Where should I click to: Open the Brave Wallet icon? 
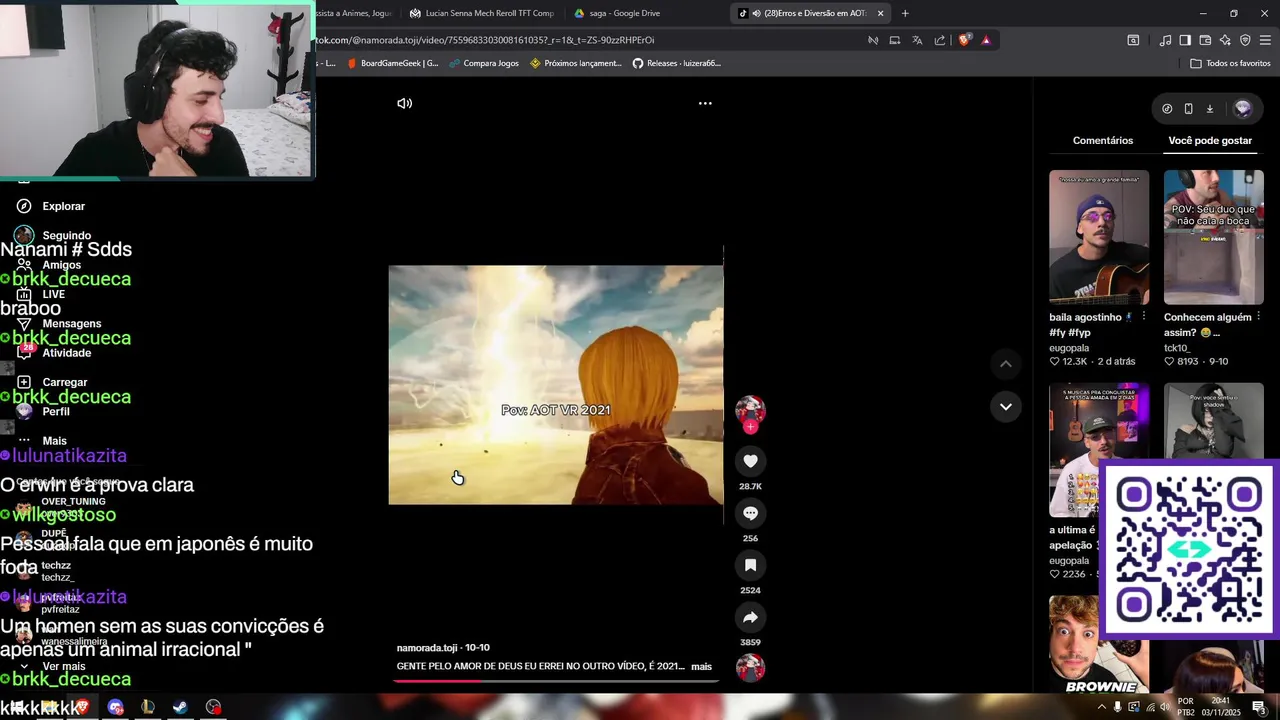point(1205,40)
